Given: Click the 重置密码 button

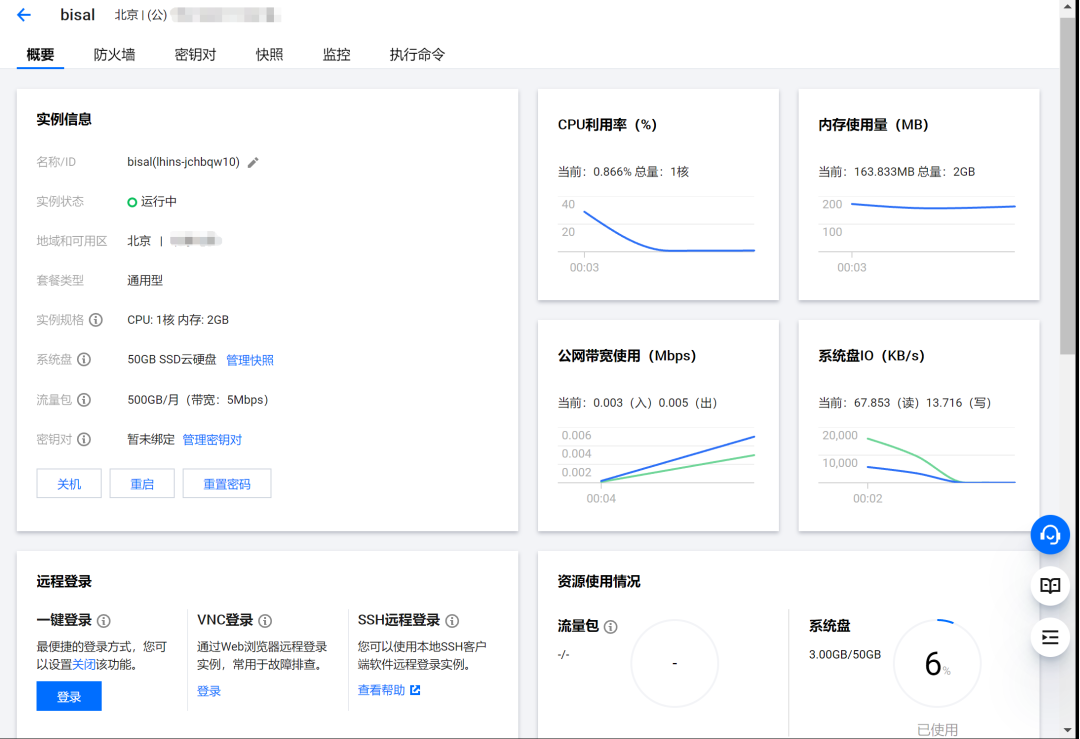Looking at the screenshot, I should click(227, 483).
